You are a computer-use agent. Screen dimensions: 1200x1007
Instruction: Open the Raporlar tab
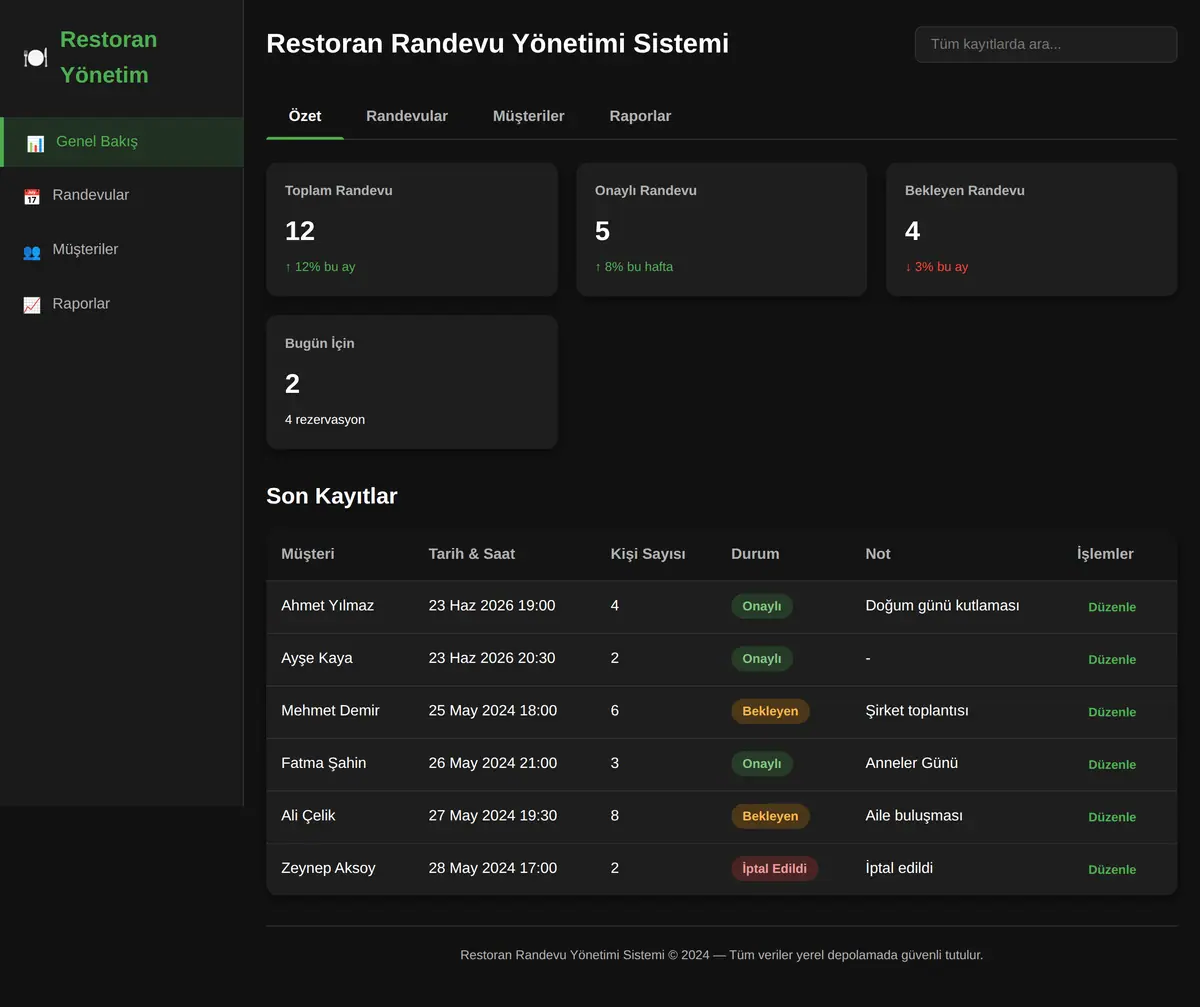[640, 116]
